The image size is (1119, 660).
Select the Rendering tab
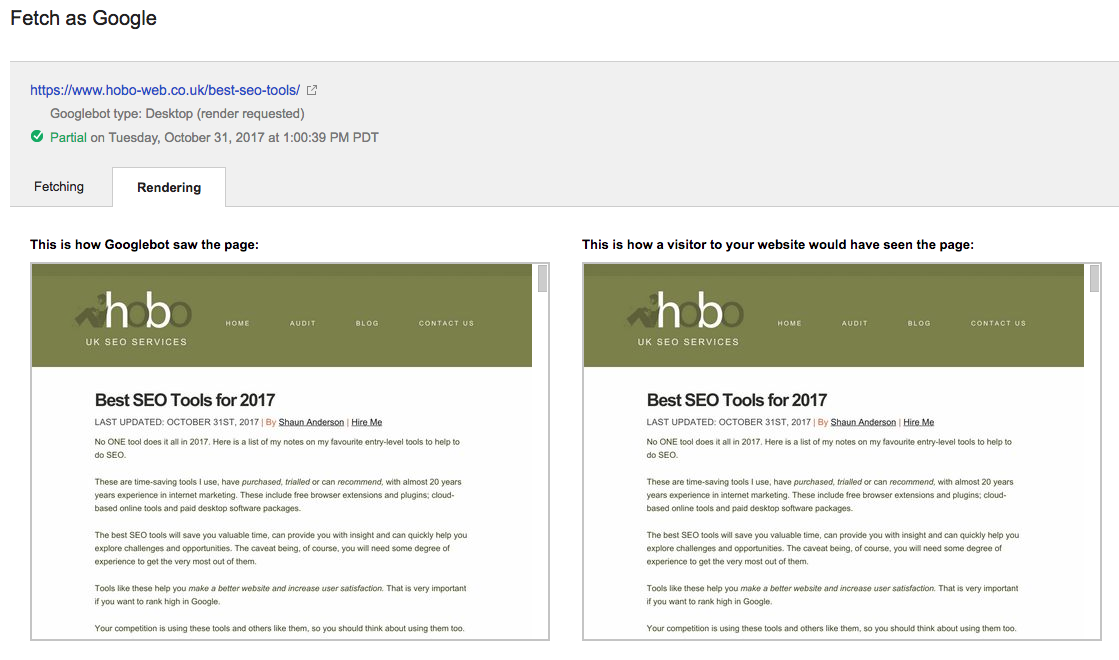click(x=169, y=187)
